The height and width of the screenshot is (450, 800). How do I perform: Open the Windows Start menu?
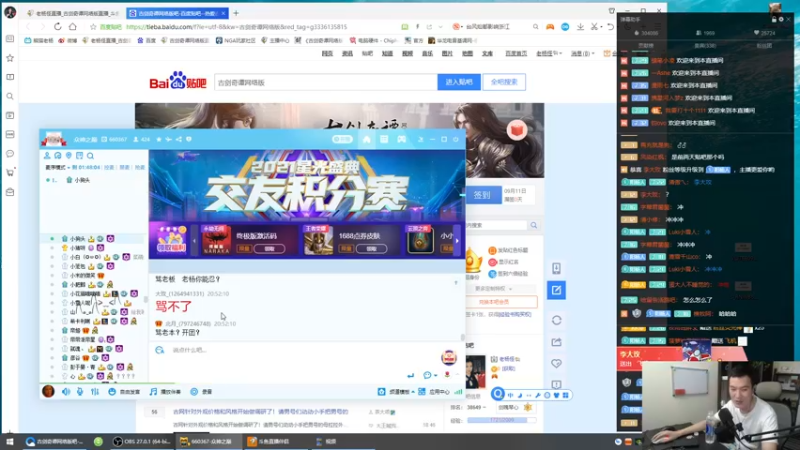pos(9,442)
